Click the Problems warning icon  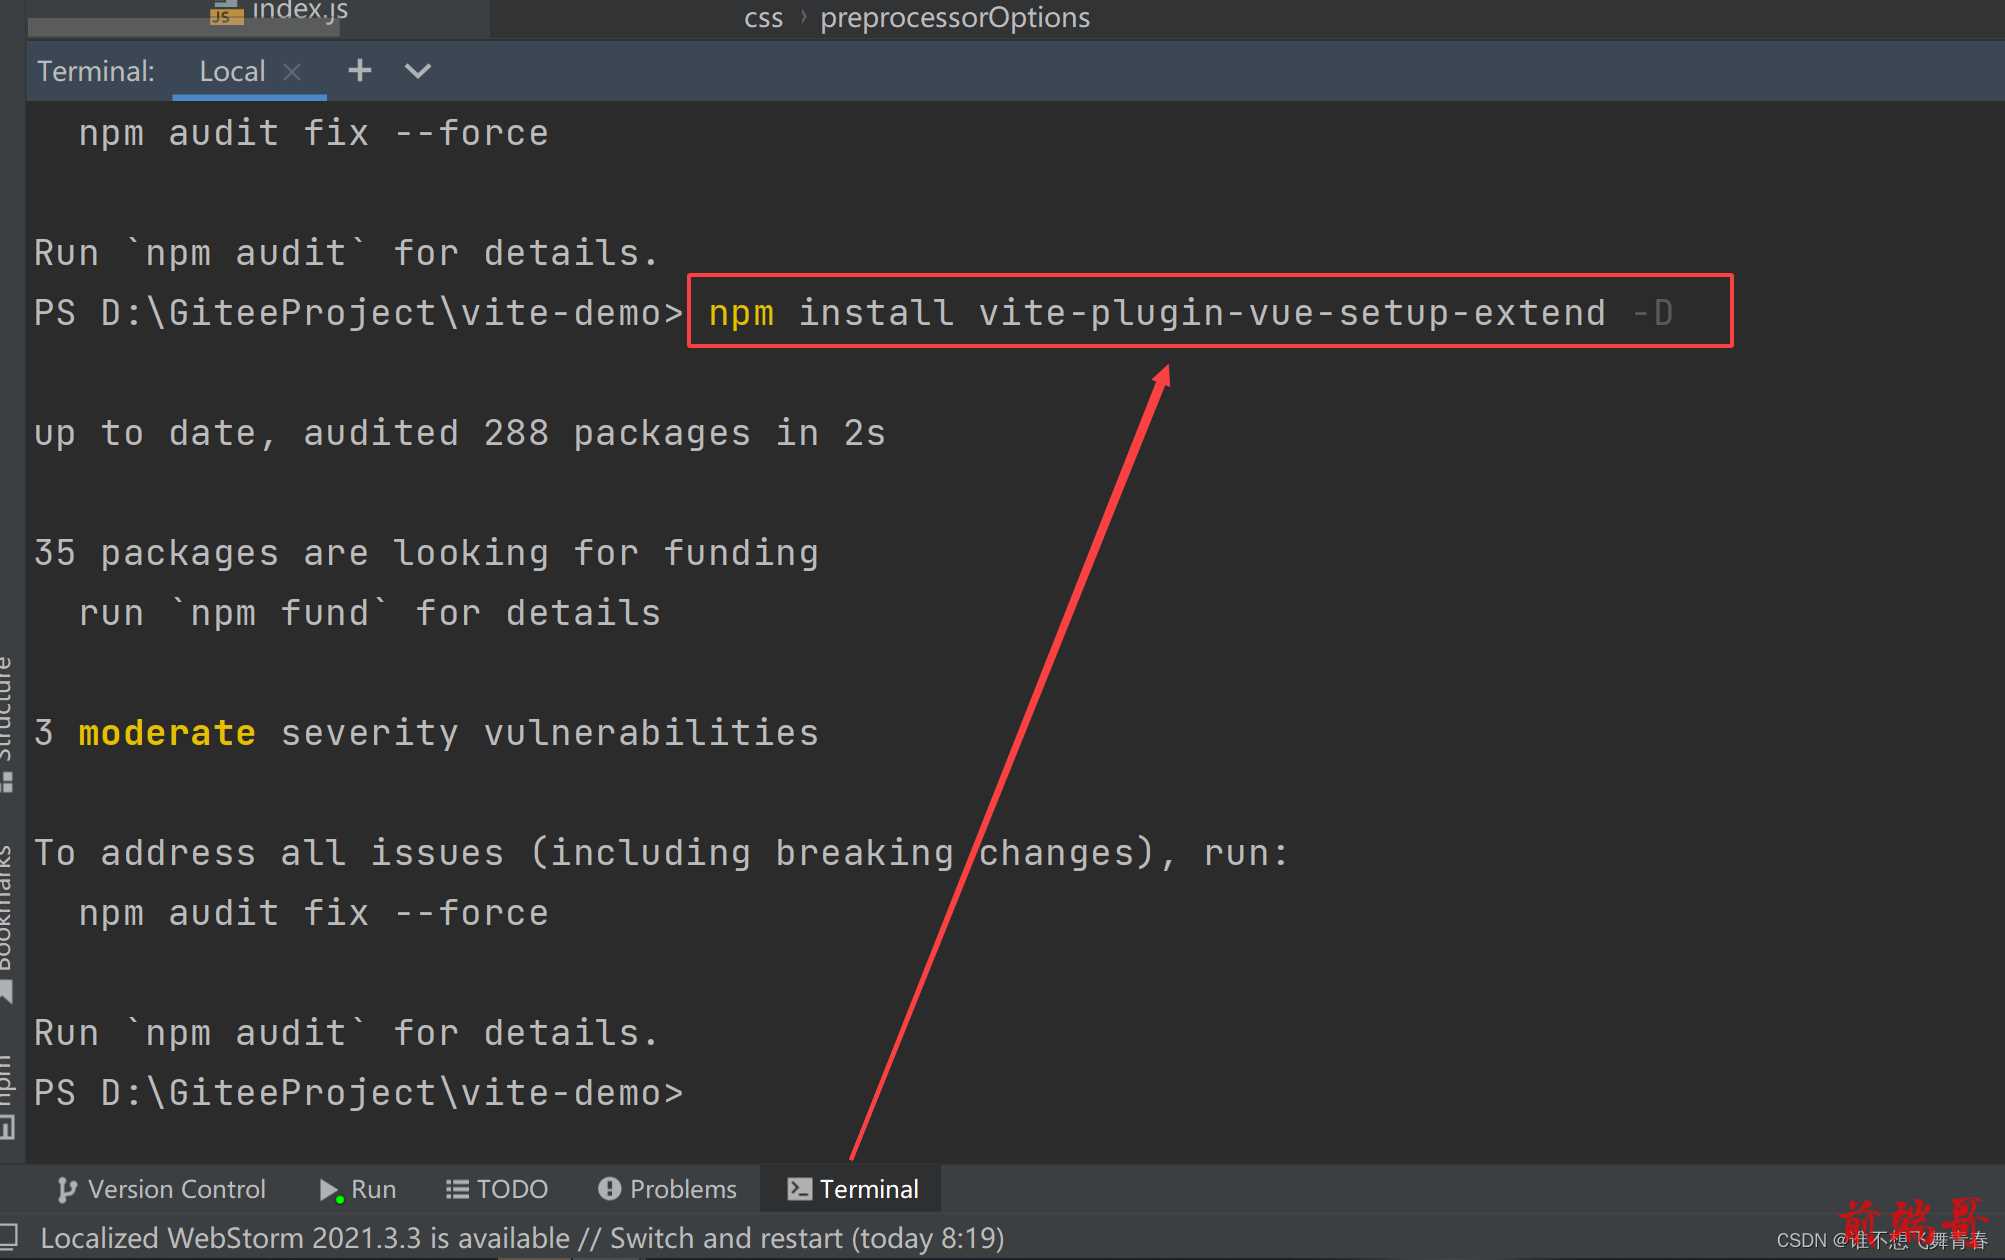609,1189
